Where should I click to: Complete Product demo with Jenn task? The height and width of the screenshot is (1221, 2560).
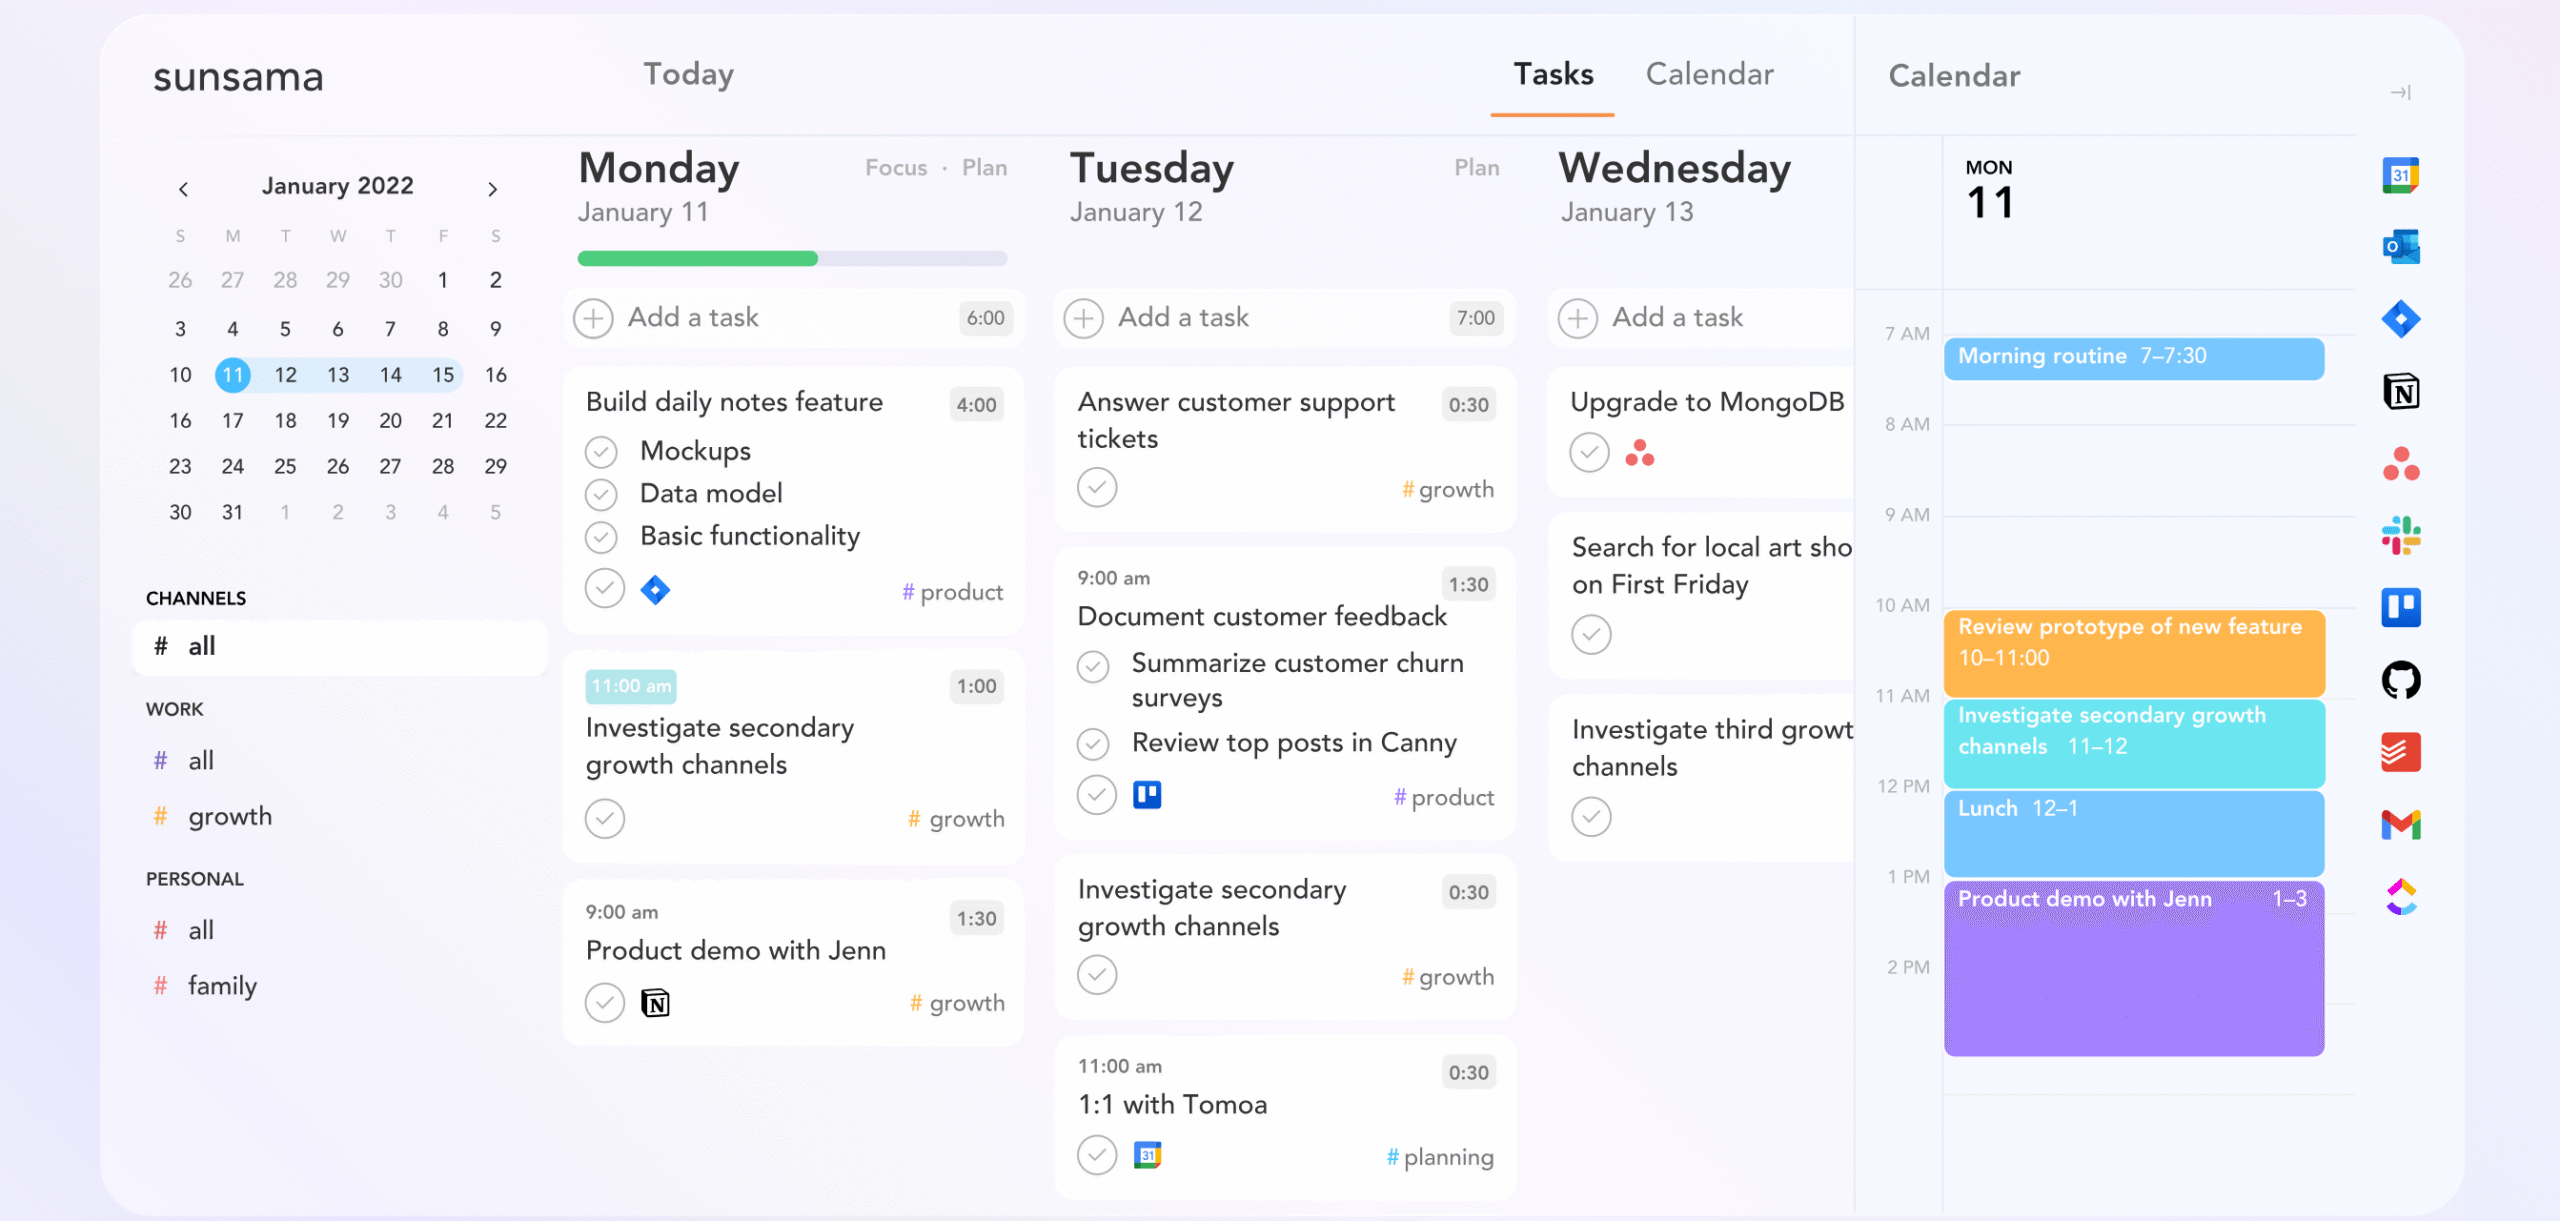(x=604, y=1002)
